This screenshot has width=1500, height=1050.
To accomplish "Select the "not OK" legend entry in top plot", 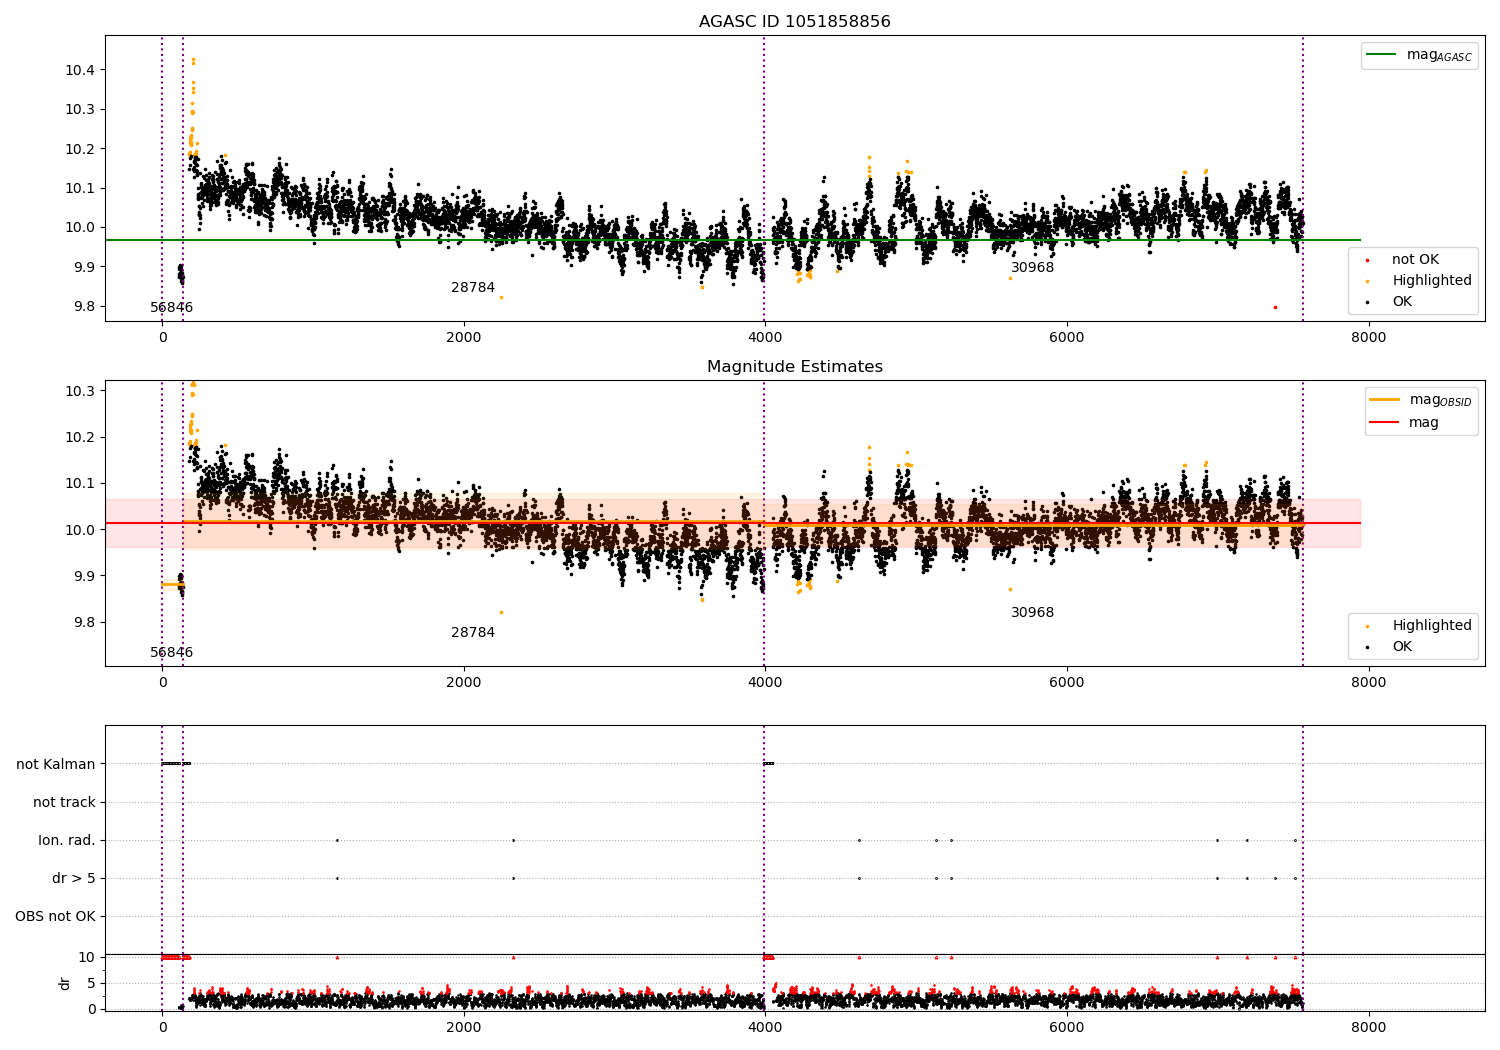I will [x=1403, y=260].
